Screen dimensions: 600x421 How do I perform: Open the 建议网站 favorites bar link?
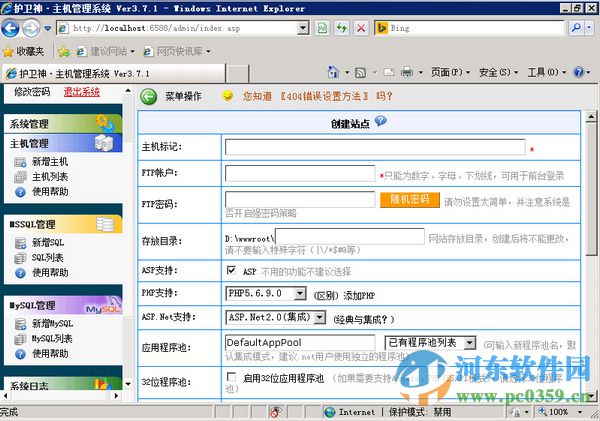(x=106, y=51)
